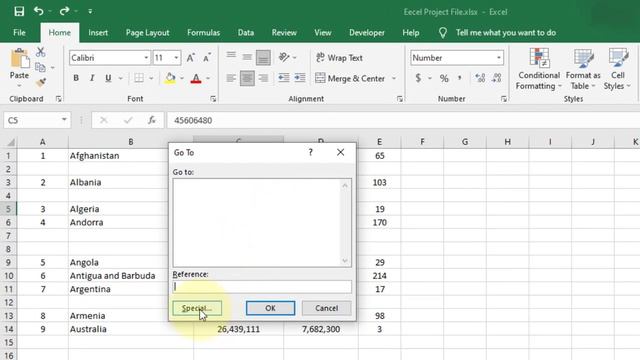Toggle underline formatting

pos(108,78)
